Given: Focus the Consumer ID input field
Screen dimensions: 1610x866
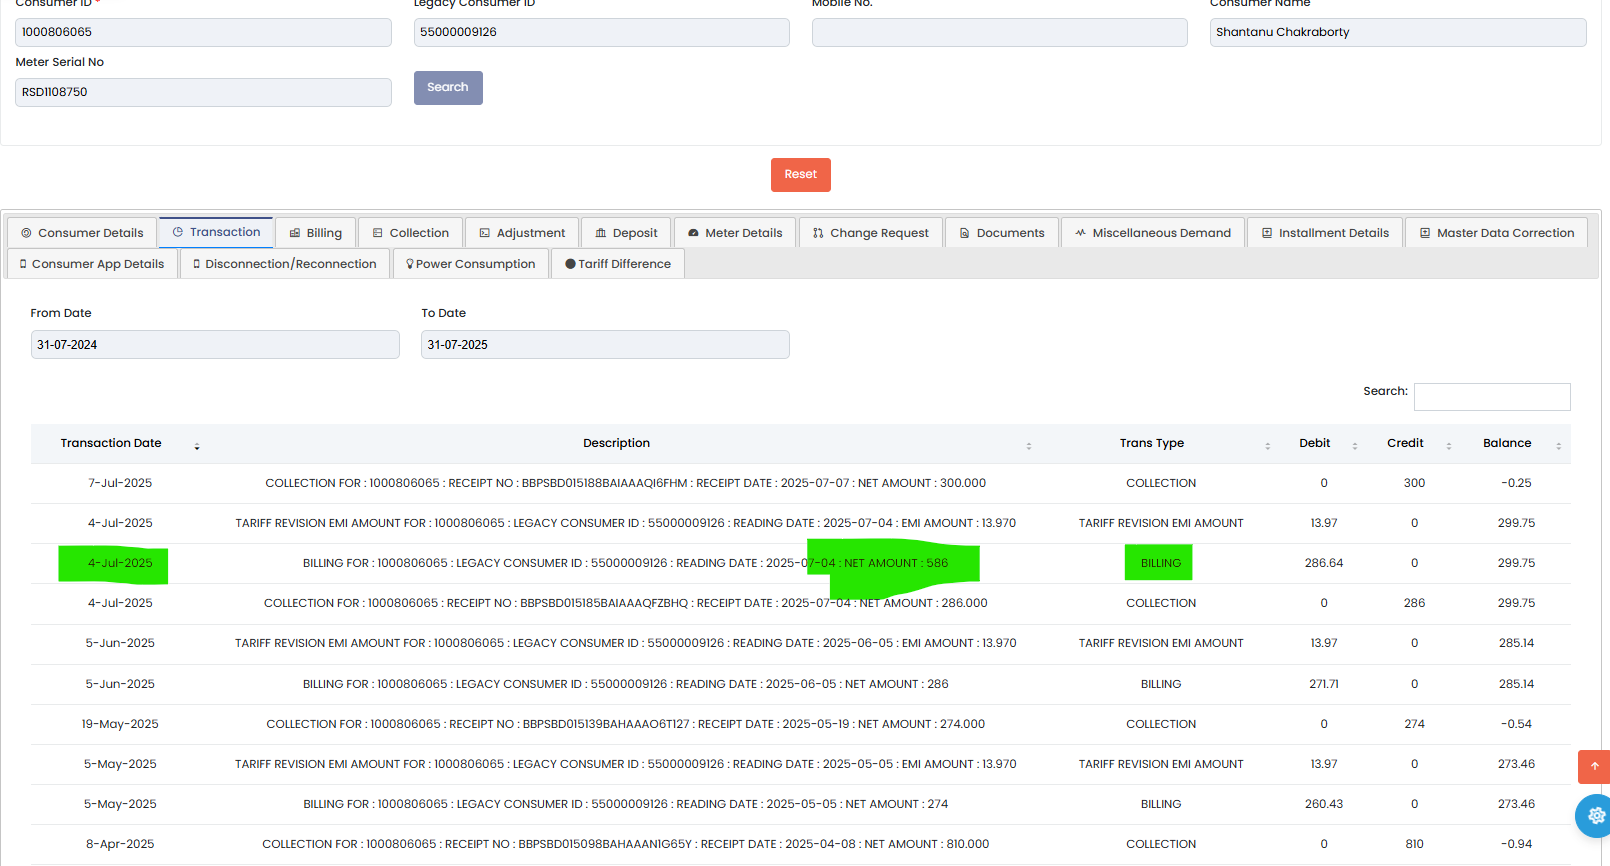Looking at the screenshot, I should [203, 32].
